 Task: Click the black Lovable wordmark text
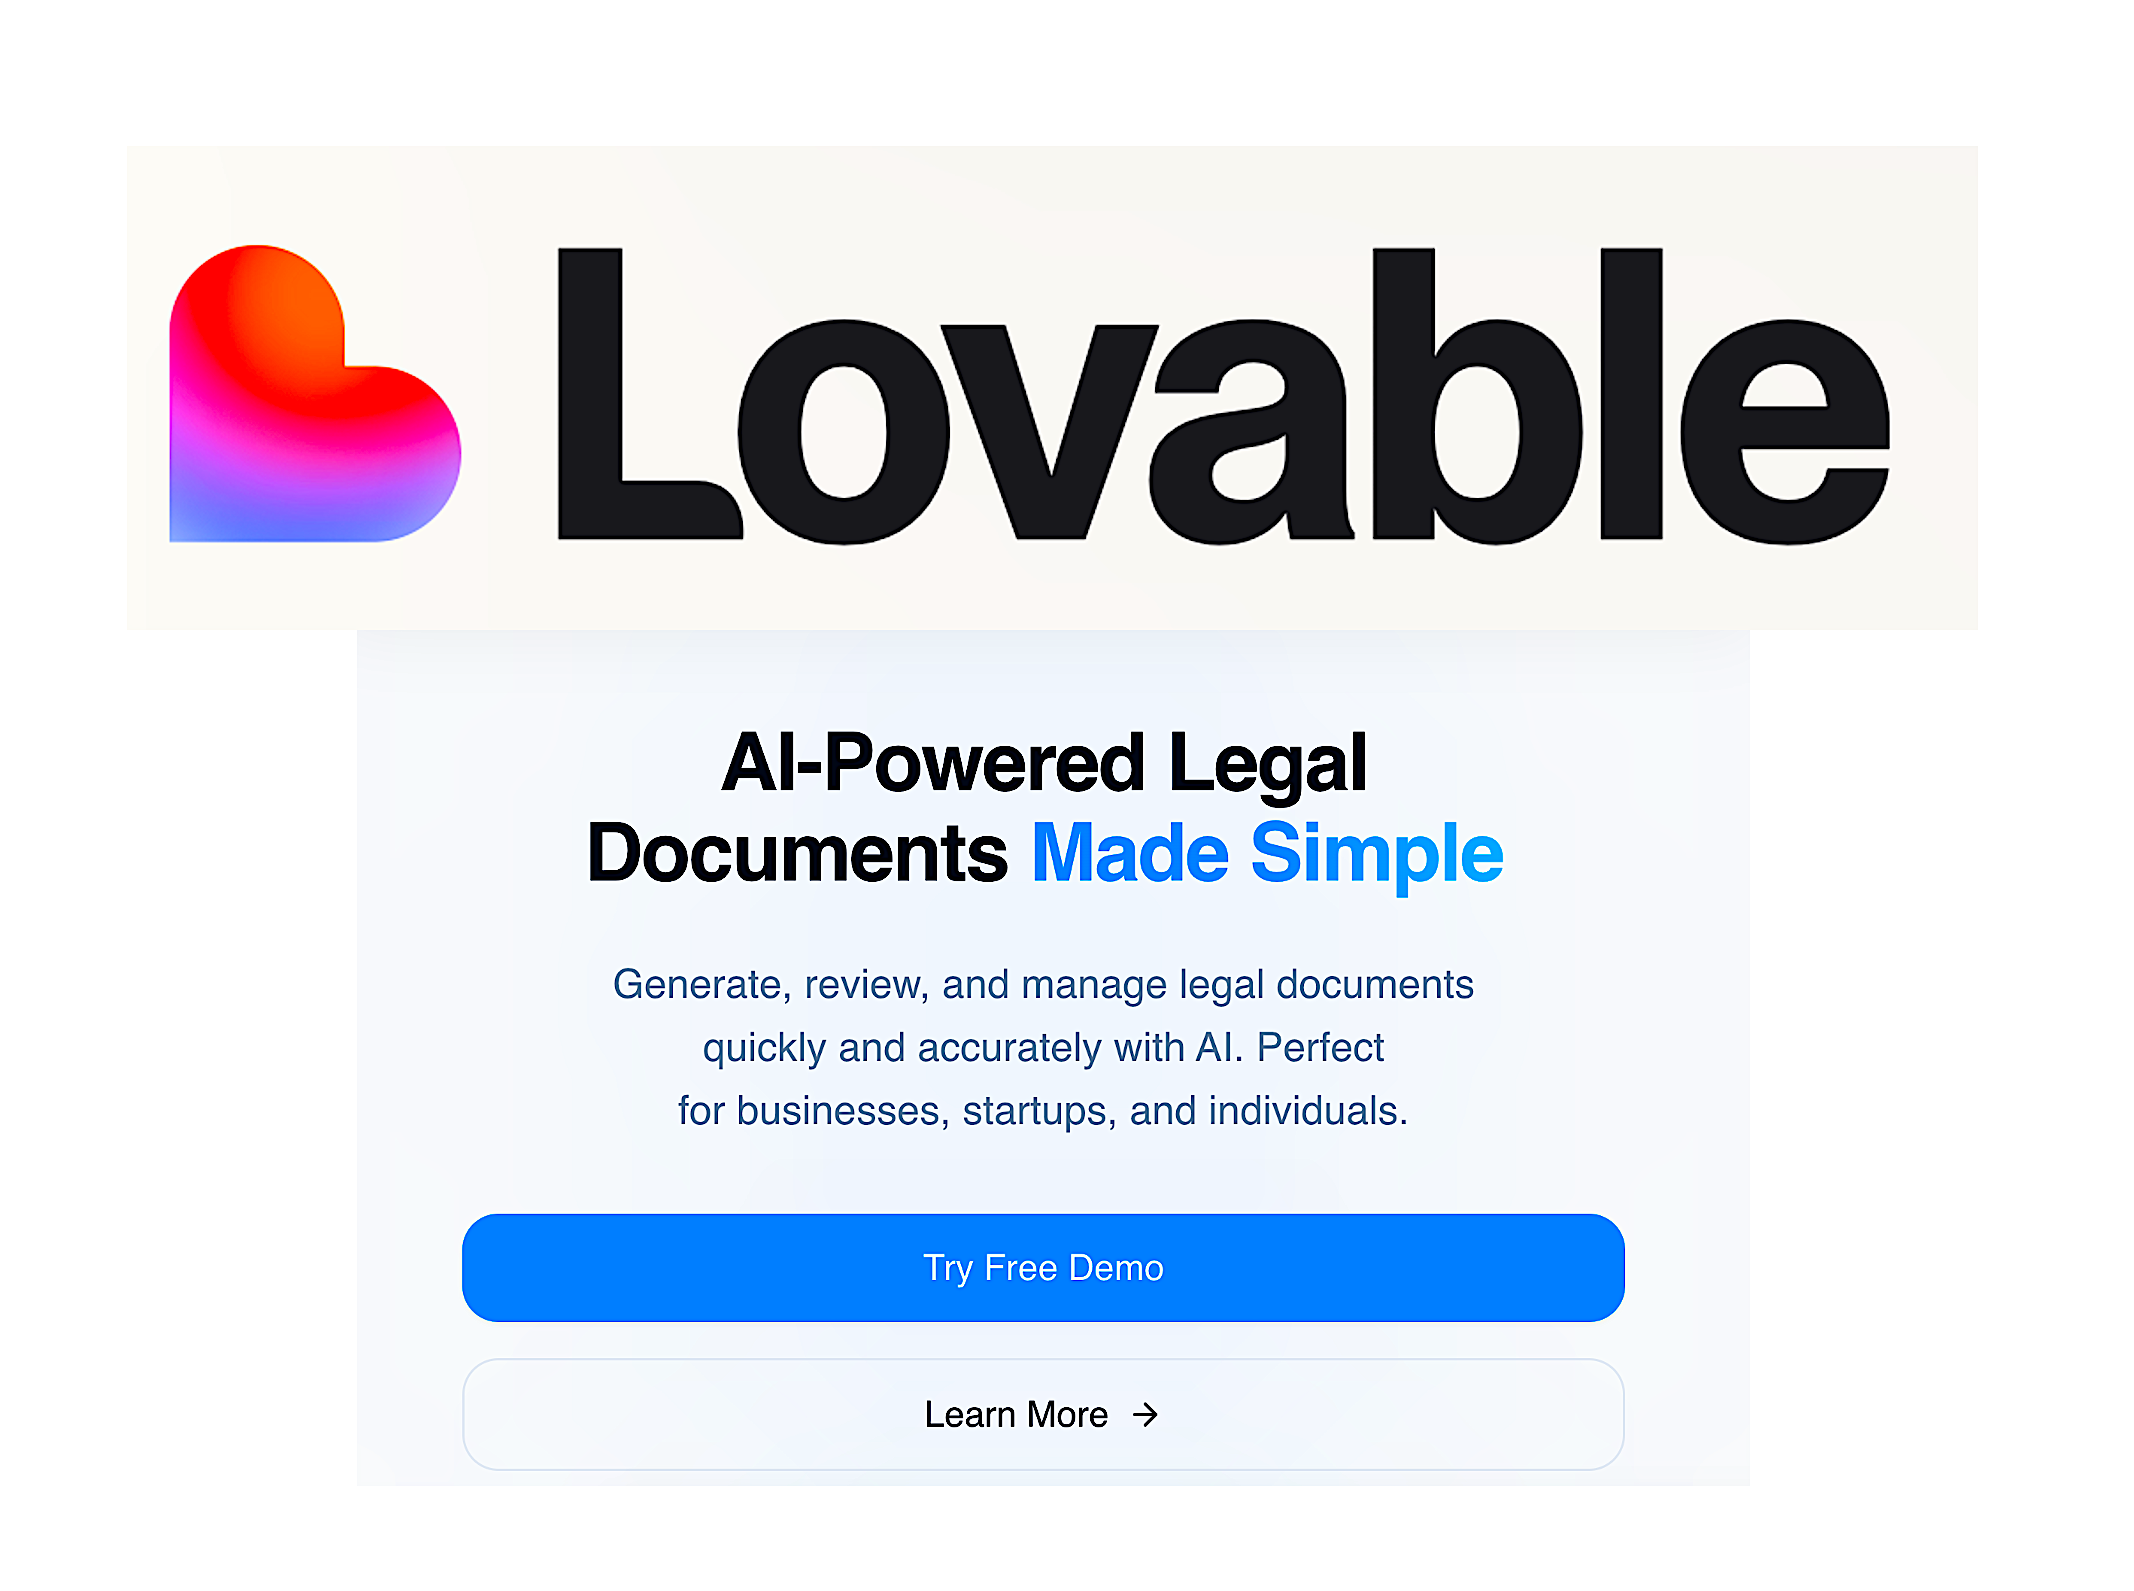pos(1223,395)
